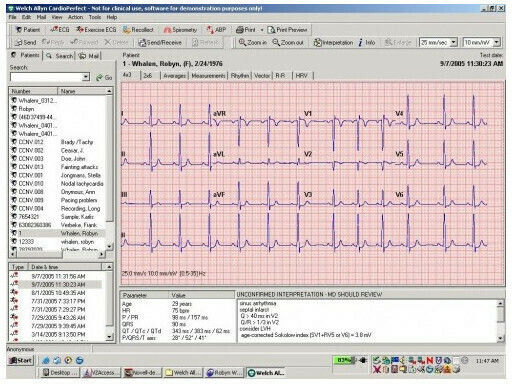
Task: Select patient row Pacing problem
Action: pyautogui.click(x=57, y=200)
